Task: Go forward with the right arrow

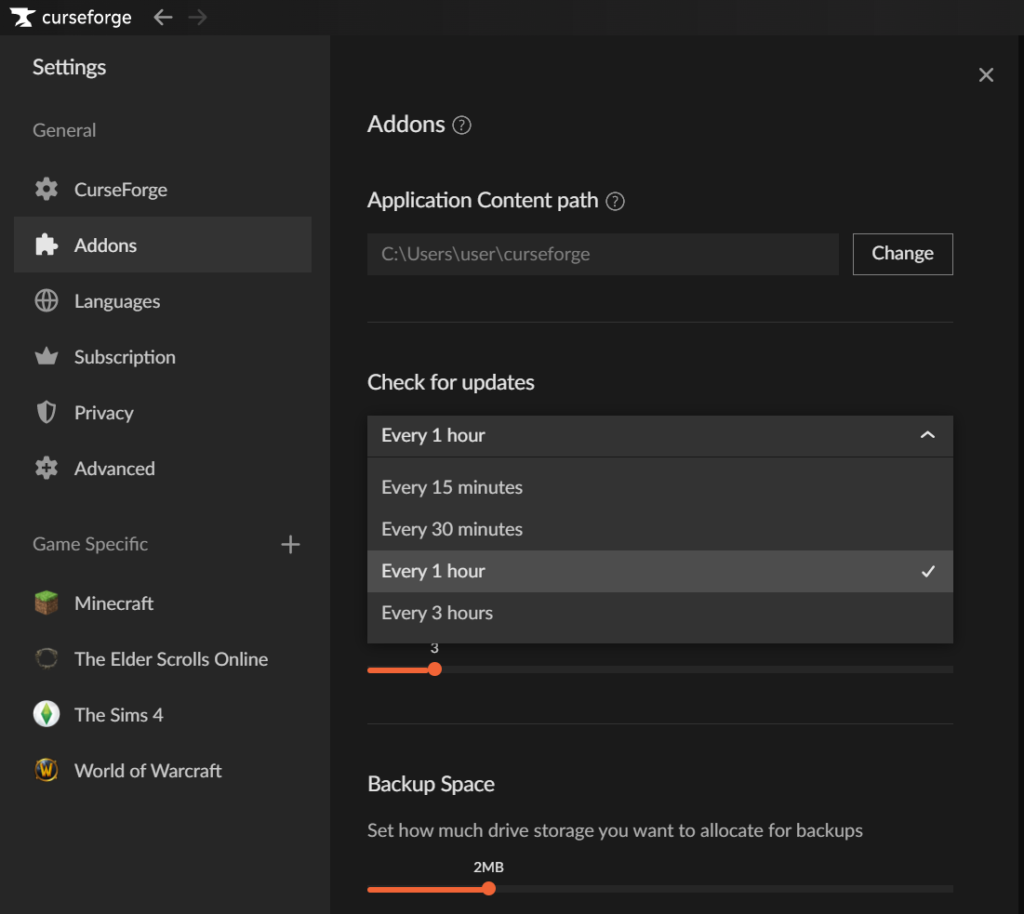Action: click(x=197, y=17)
